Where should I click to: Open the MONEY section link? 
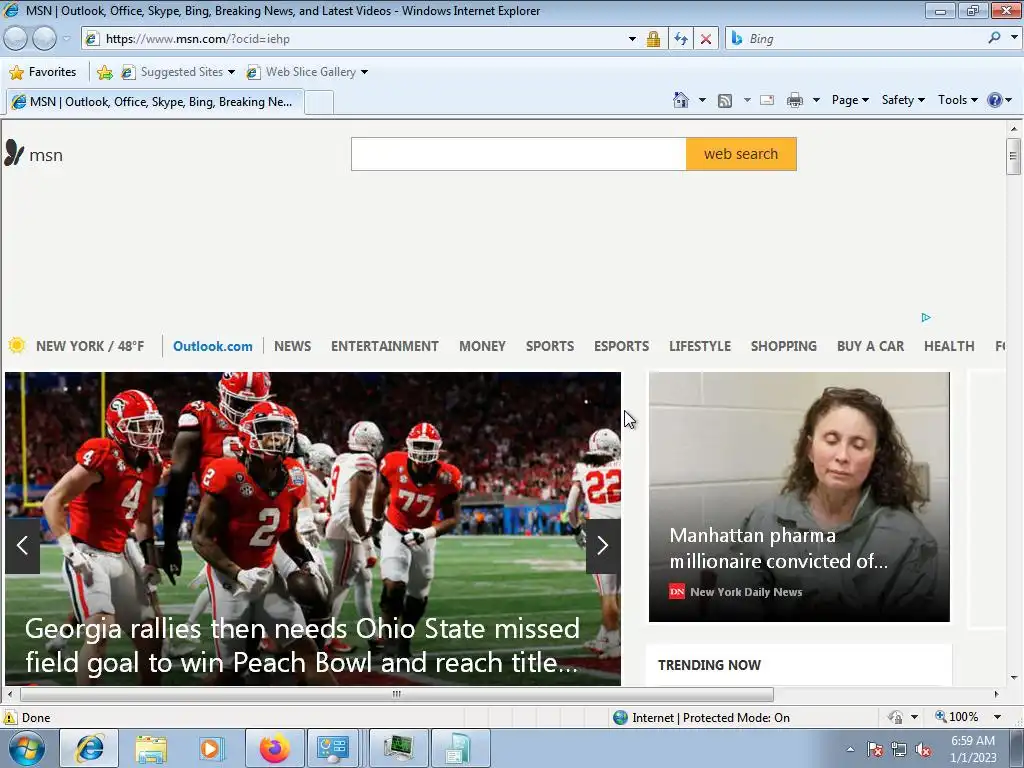tap(483, 346)
